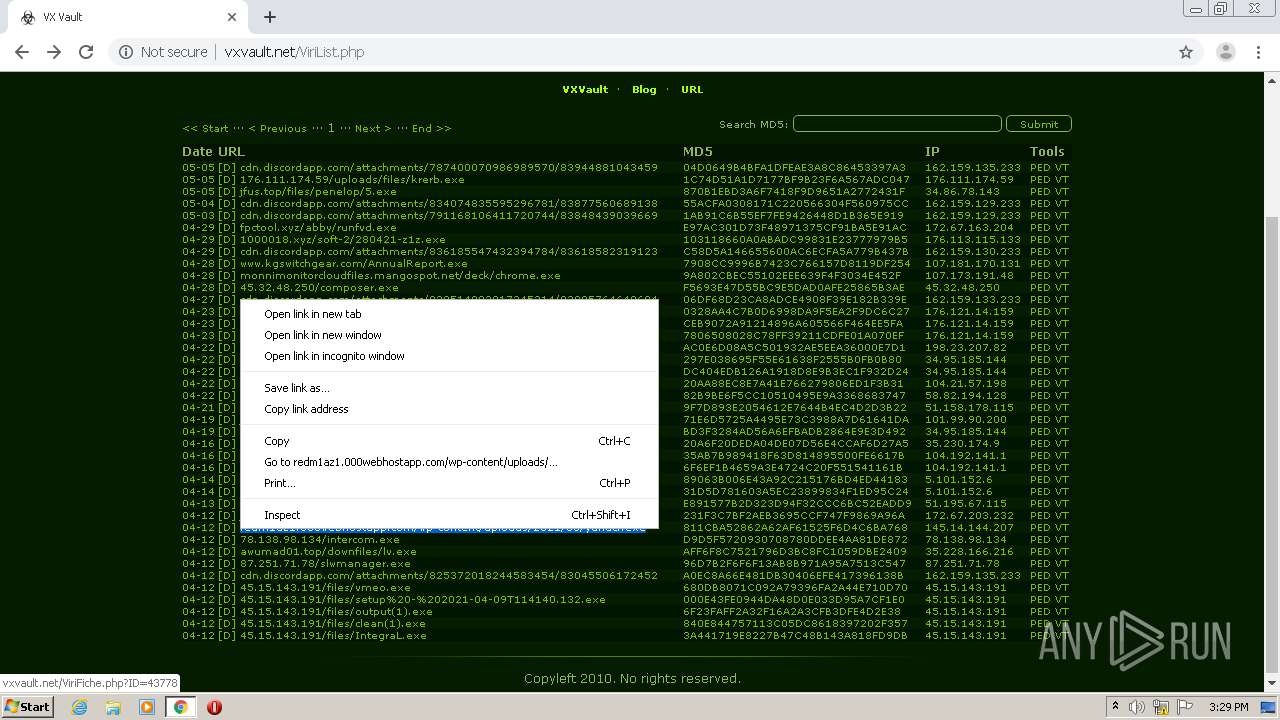Viewport: 1280px width, 720px height.
Task: Open the Windows Start menu
Action: 27,707
